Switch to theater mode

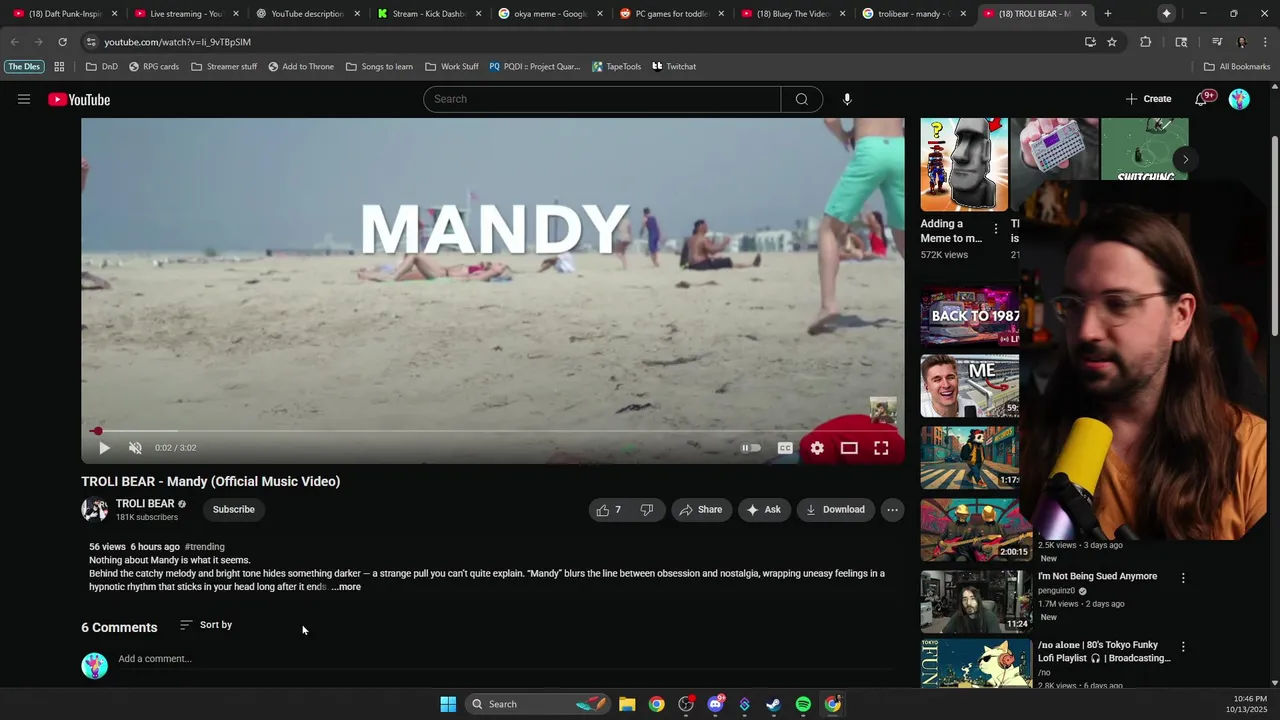(849, 448)
